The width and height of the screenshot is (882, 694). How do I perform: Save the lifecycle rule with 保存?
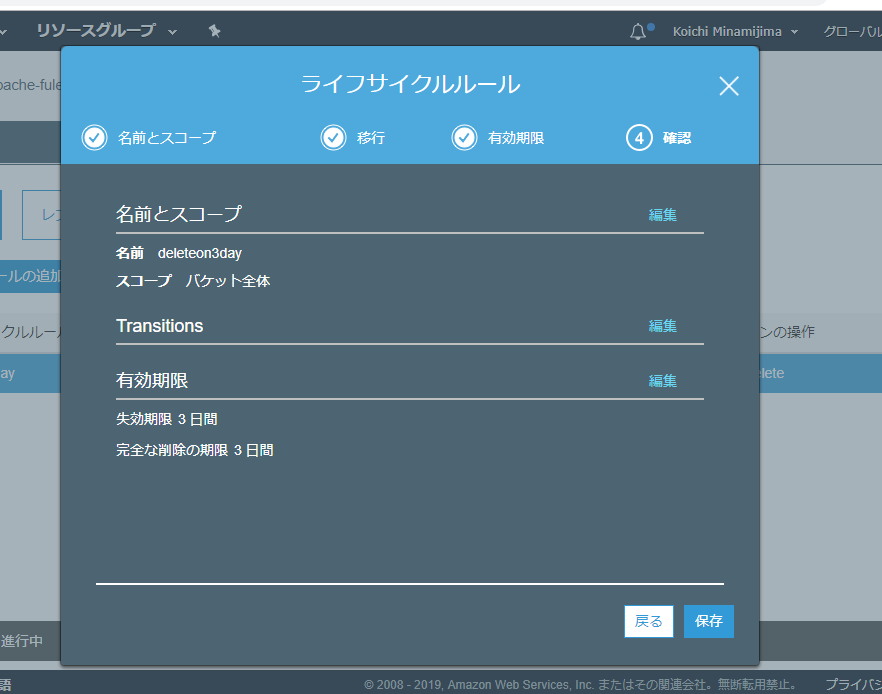(x=709, y=621)
